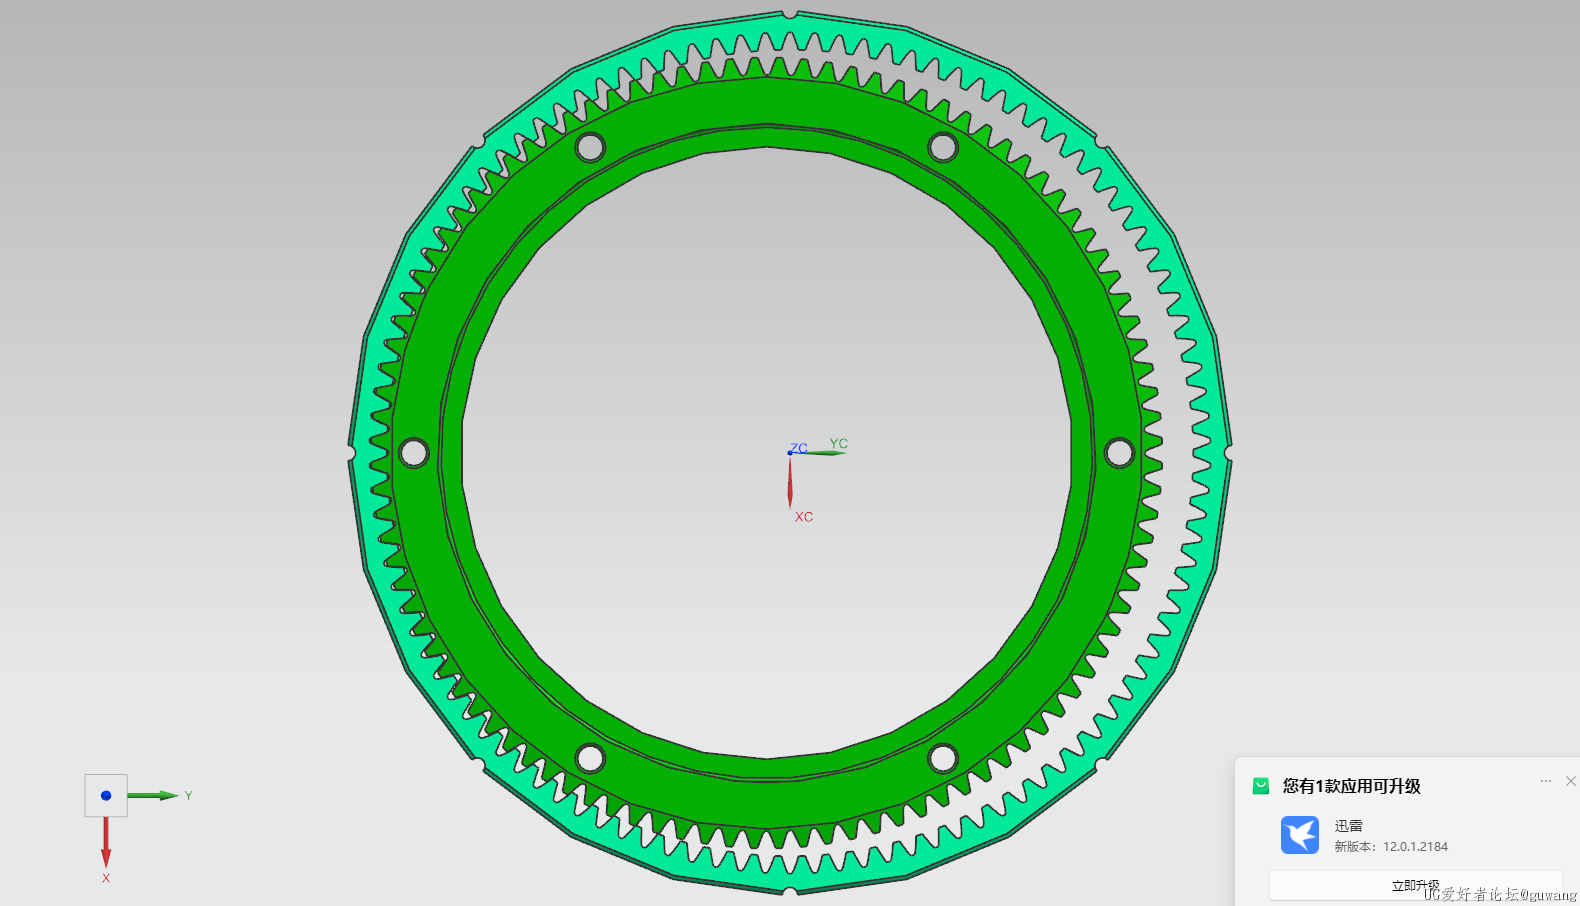Click the 立即升级 upgrade button
The height and width of the screenshot is (906, 1580).
1415,885
